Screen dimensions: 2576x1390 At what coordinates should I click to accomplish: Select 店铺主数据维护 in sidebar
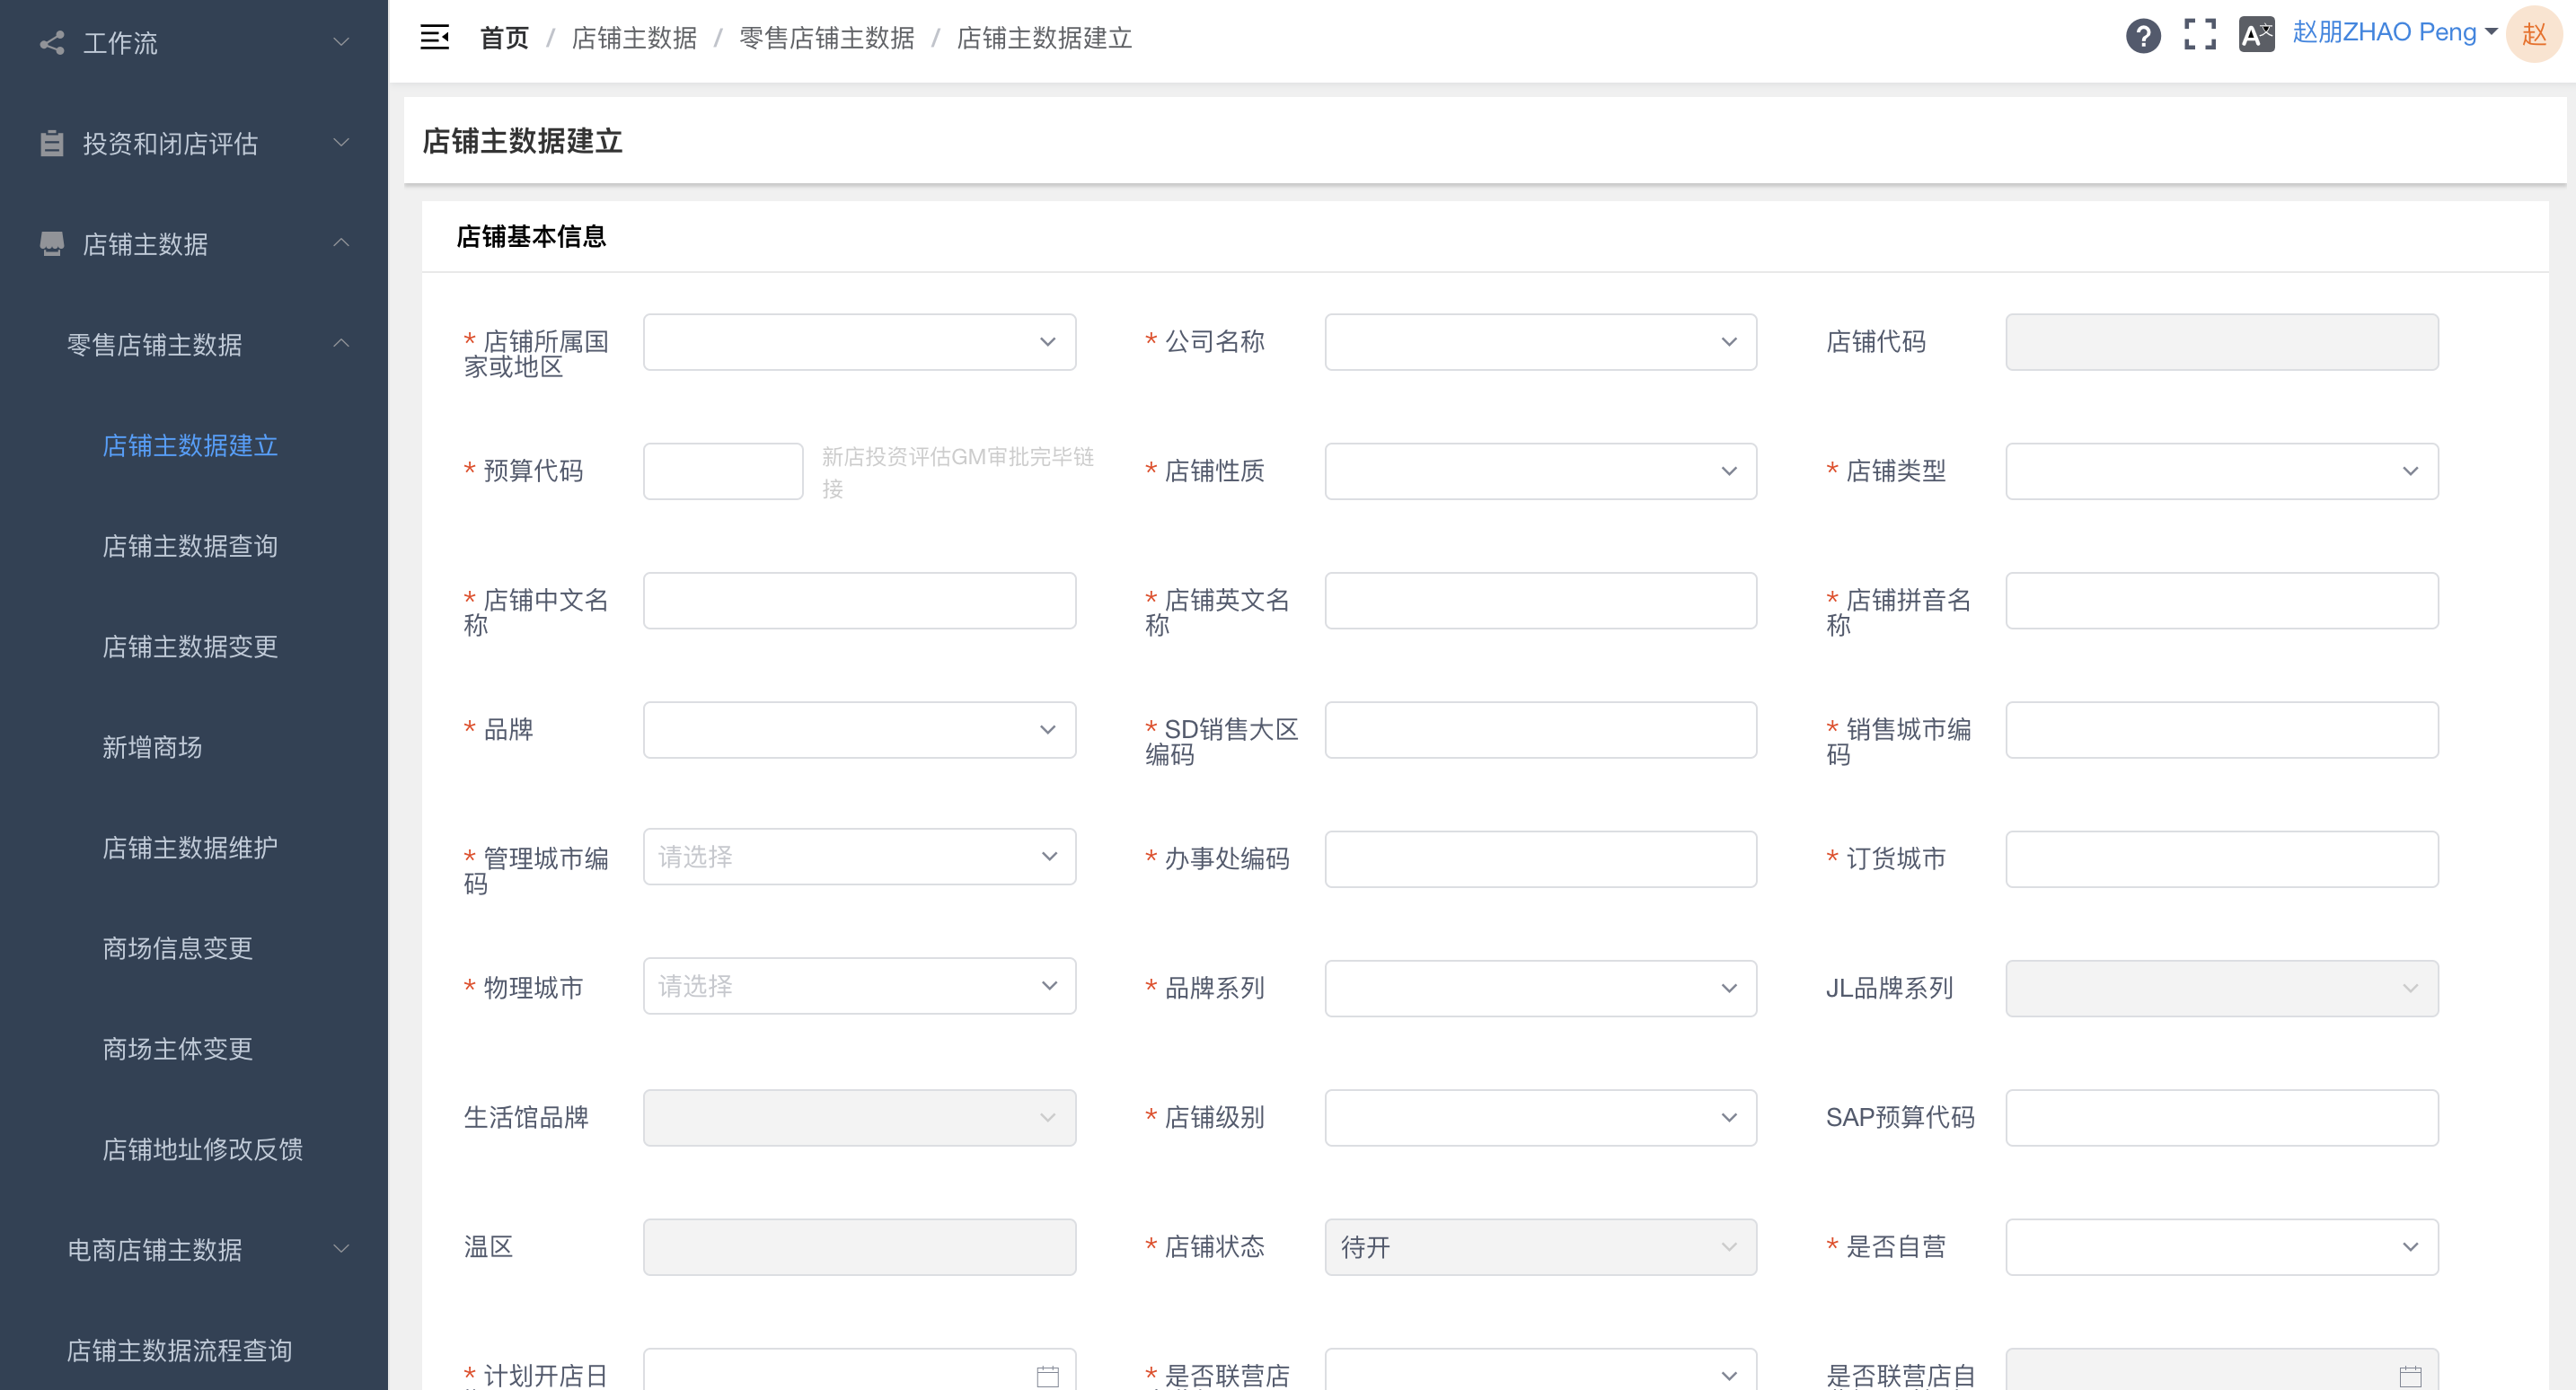[190, 847]
